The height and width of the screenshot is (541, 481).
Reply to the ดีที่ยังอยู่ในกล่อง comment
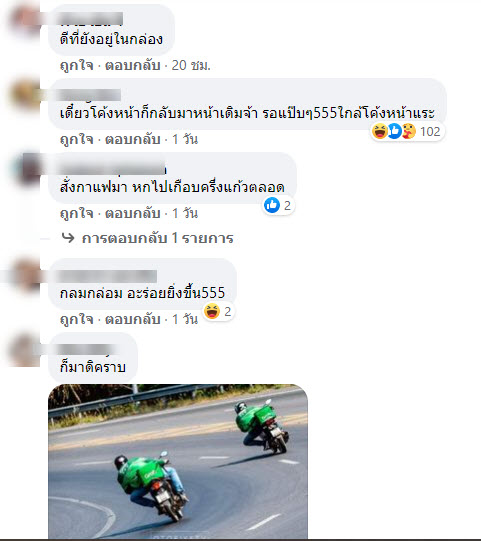[x=132, y=65]
